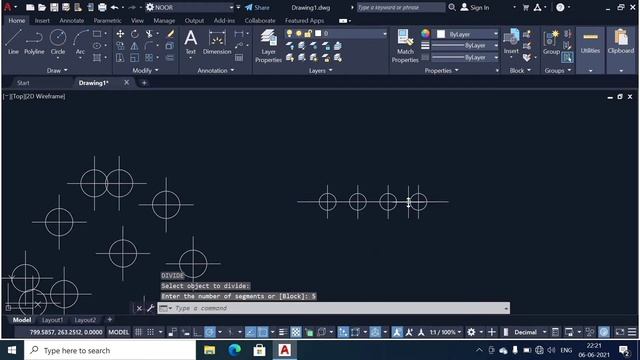Select the Fillet tool
The height and width of the screenshot is (360, 640).
point(149,46)
